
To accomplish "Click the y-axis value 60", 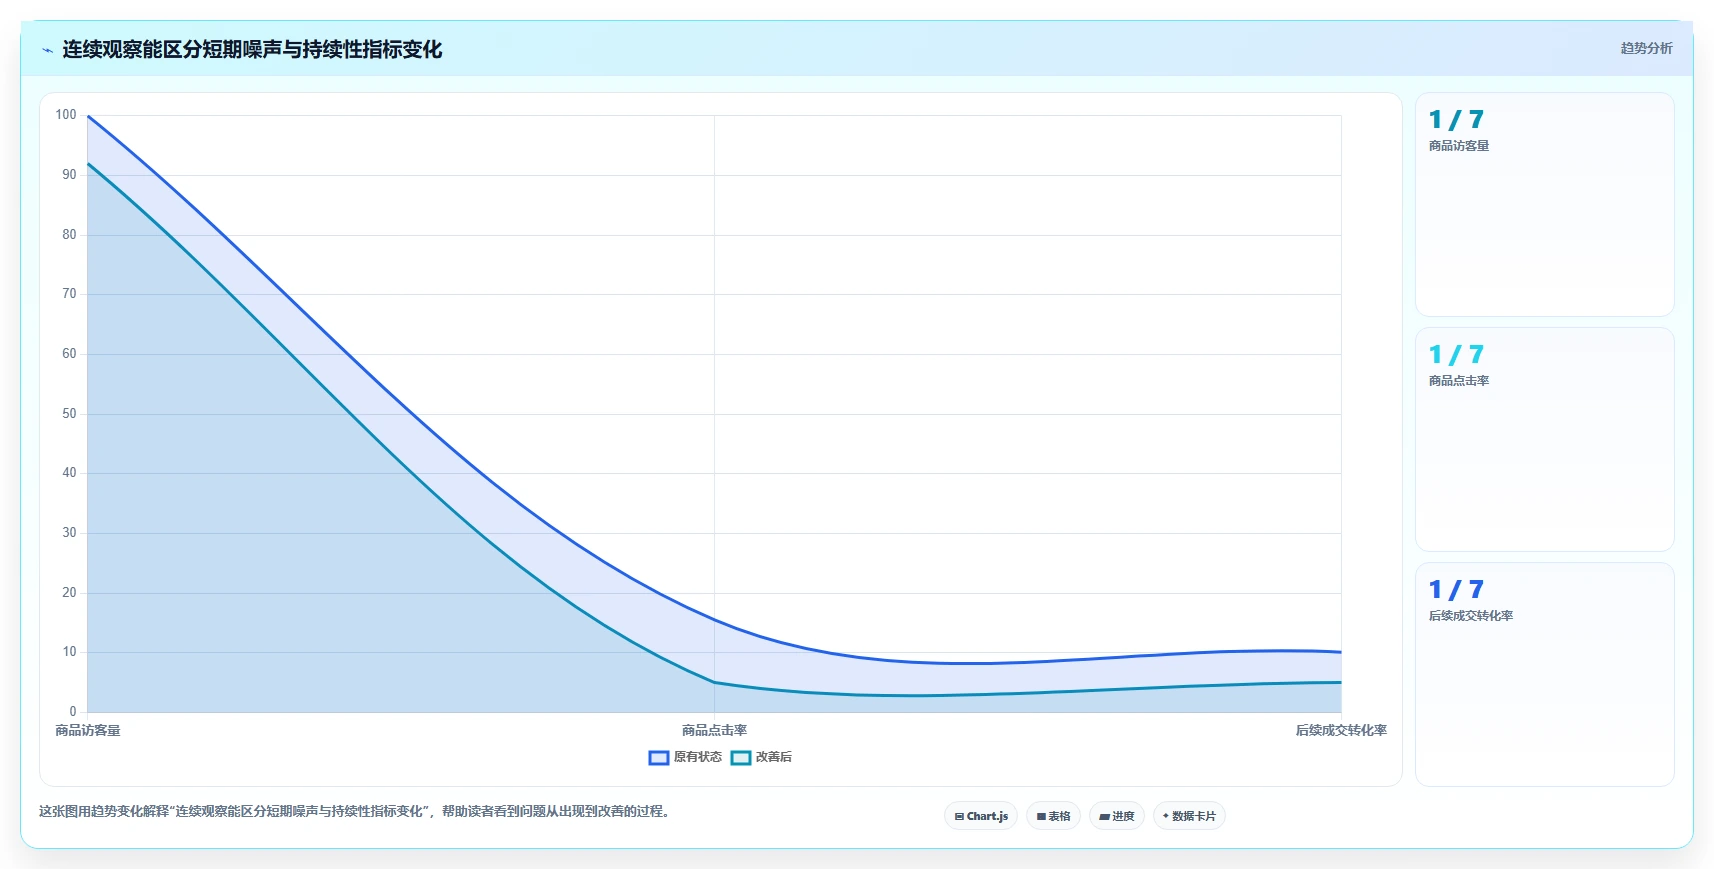I will [69, 354].
